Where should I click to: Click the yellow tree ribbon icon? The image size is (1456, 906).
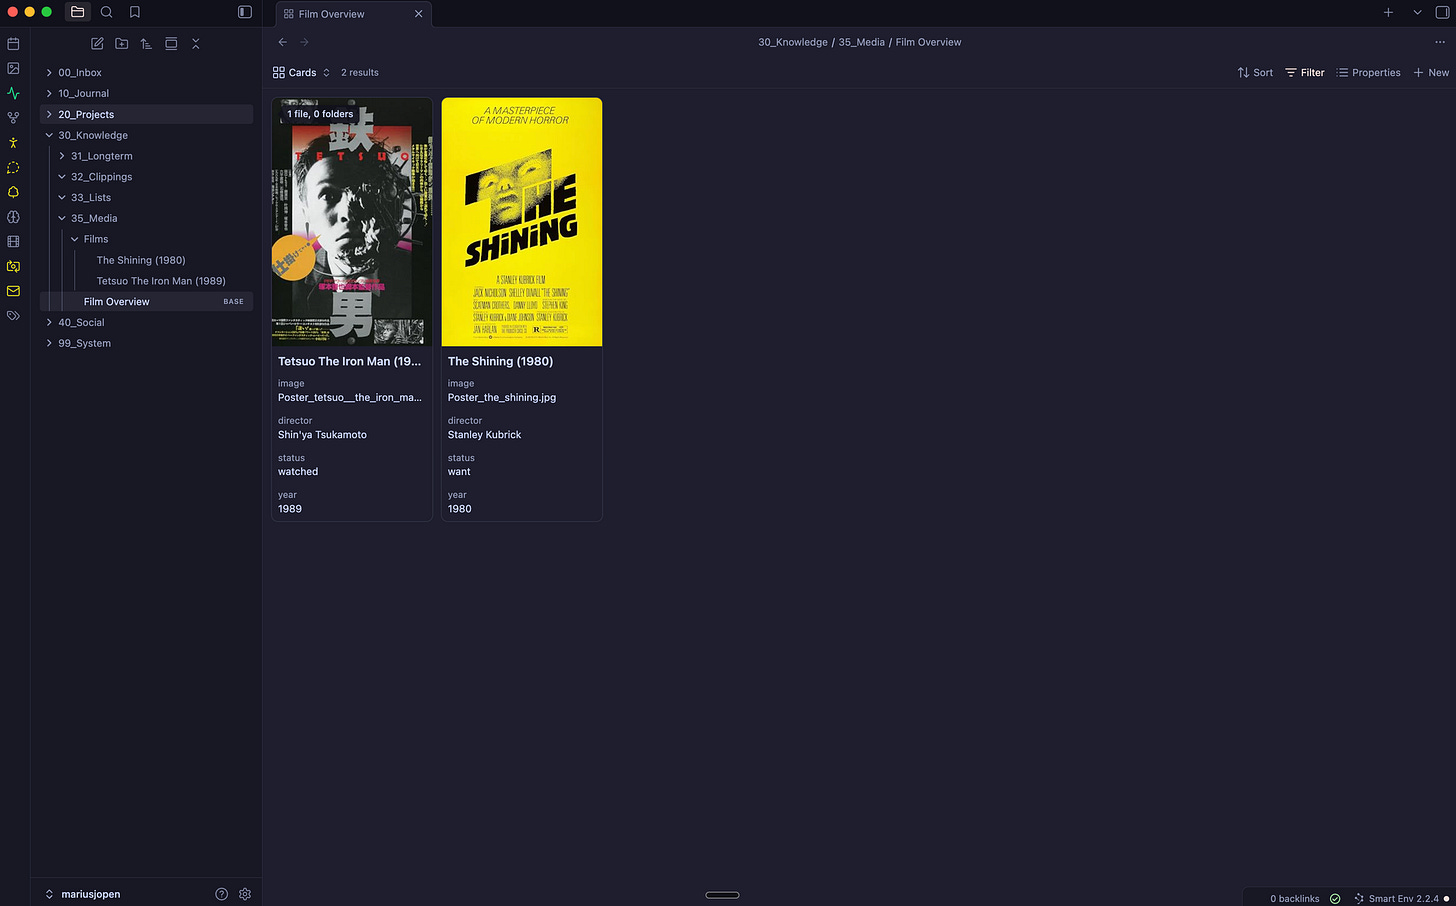click(x=13, y=192)
